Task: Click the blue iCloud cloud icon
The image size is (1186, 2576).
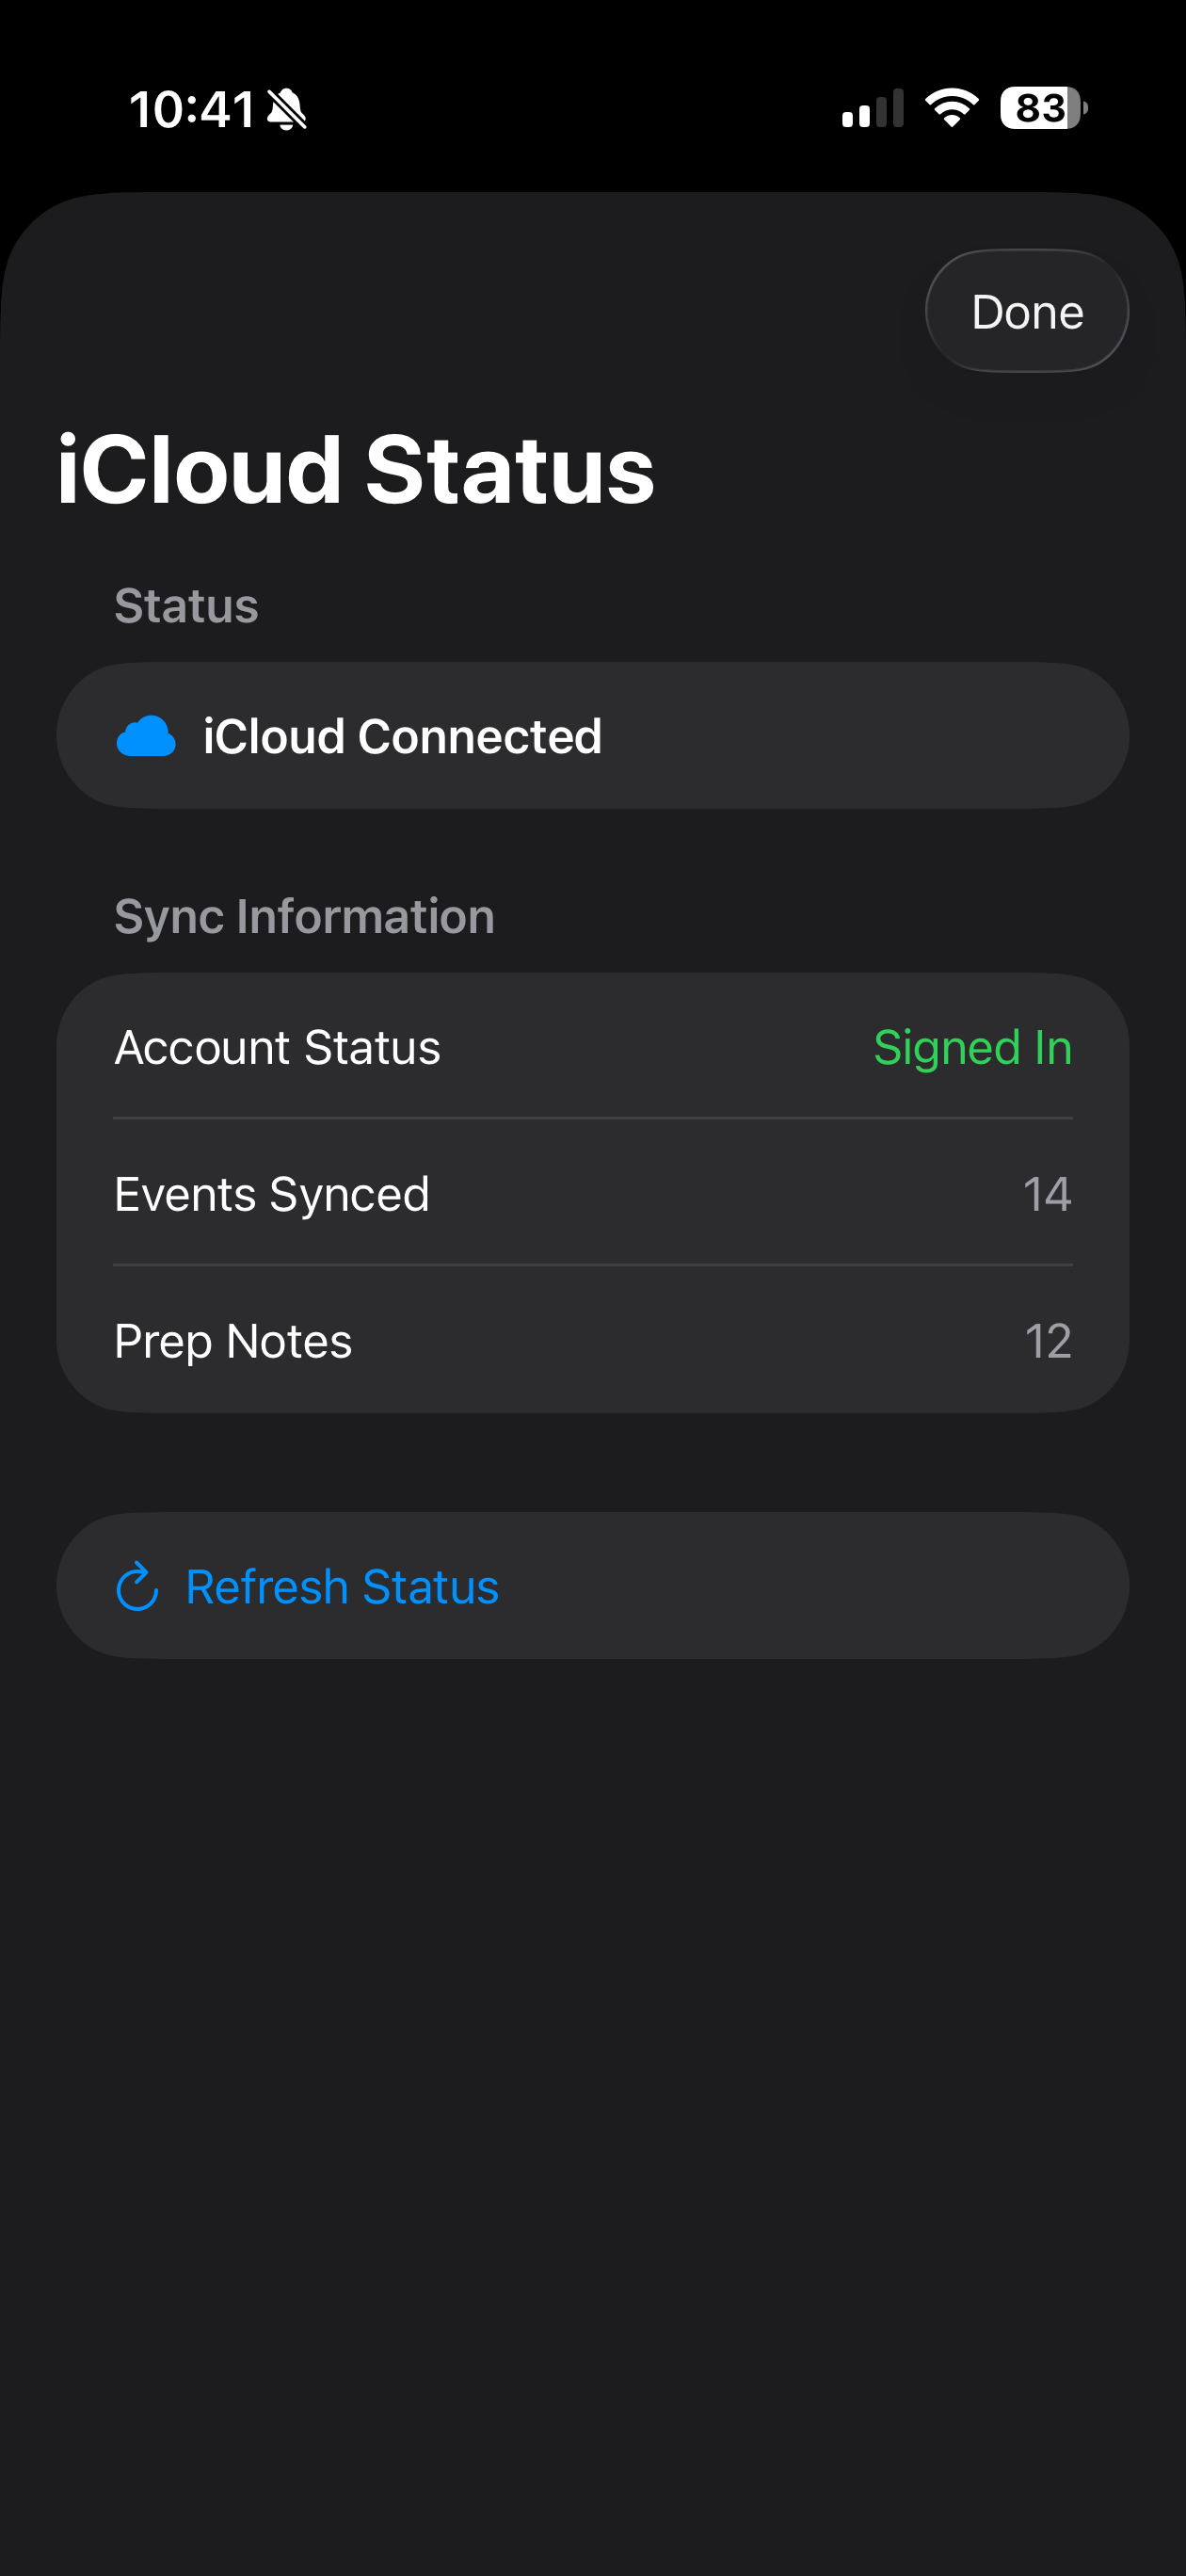Action: click(146, 737)
